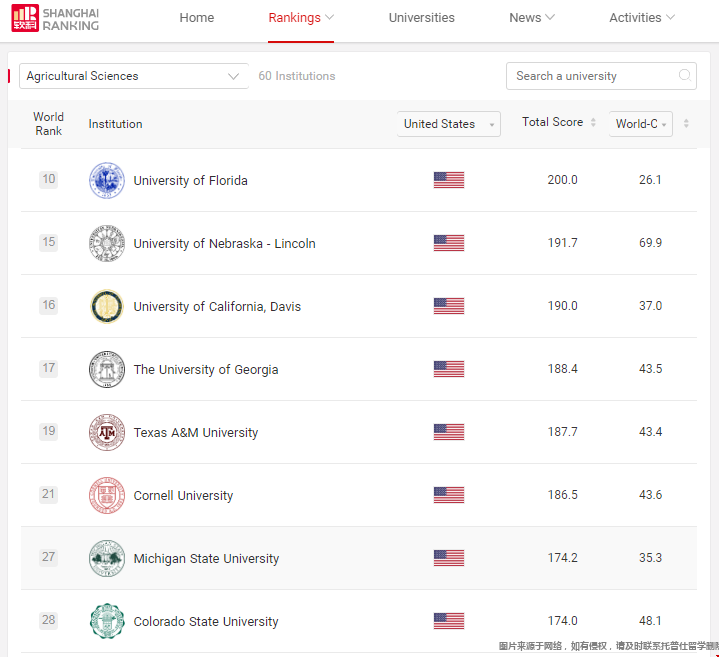
Task: Click US flag in Cornell University row
Action: [449, 495]
